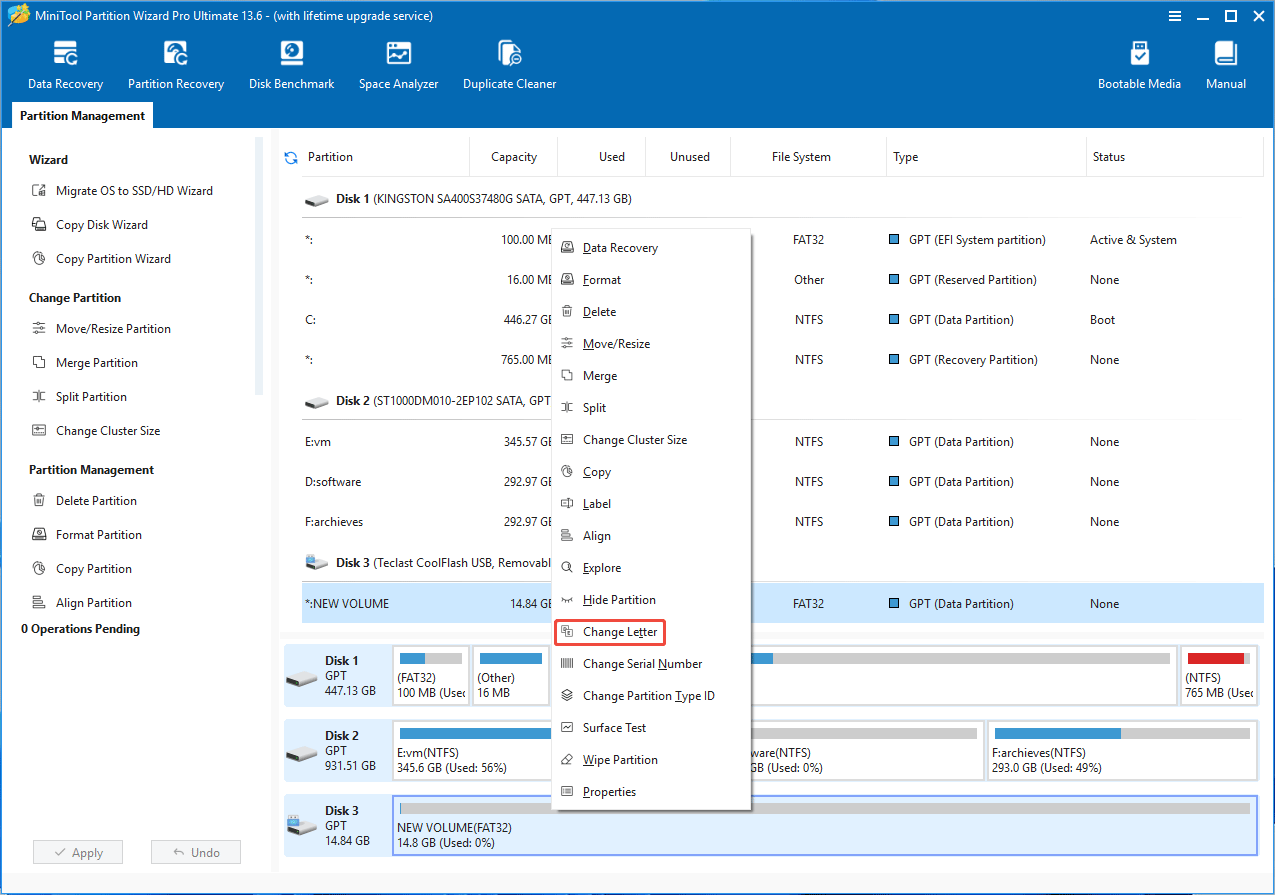Select the 16 MB Other block in disk map
The image size is (1275, 895).
(510, 675)
